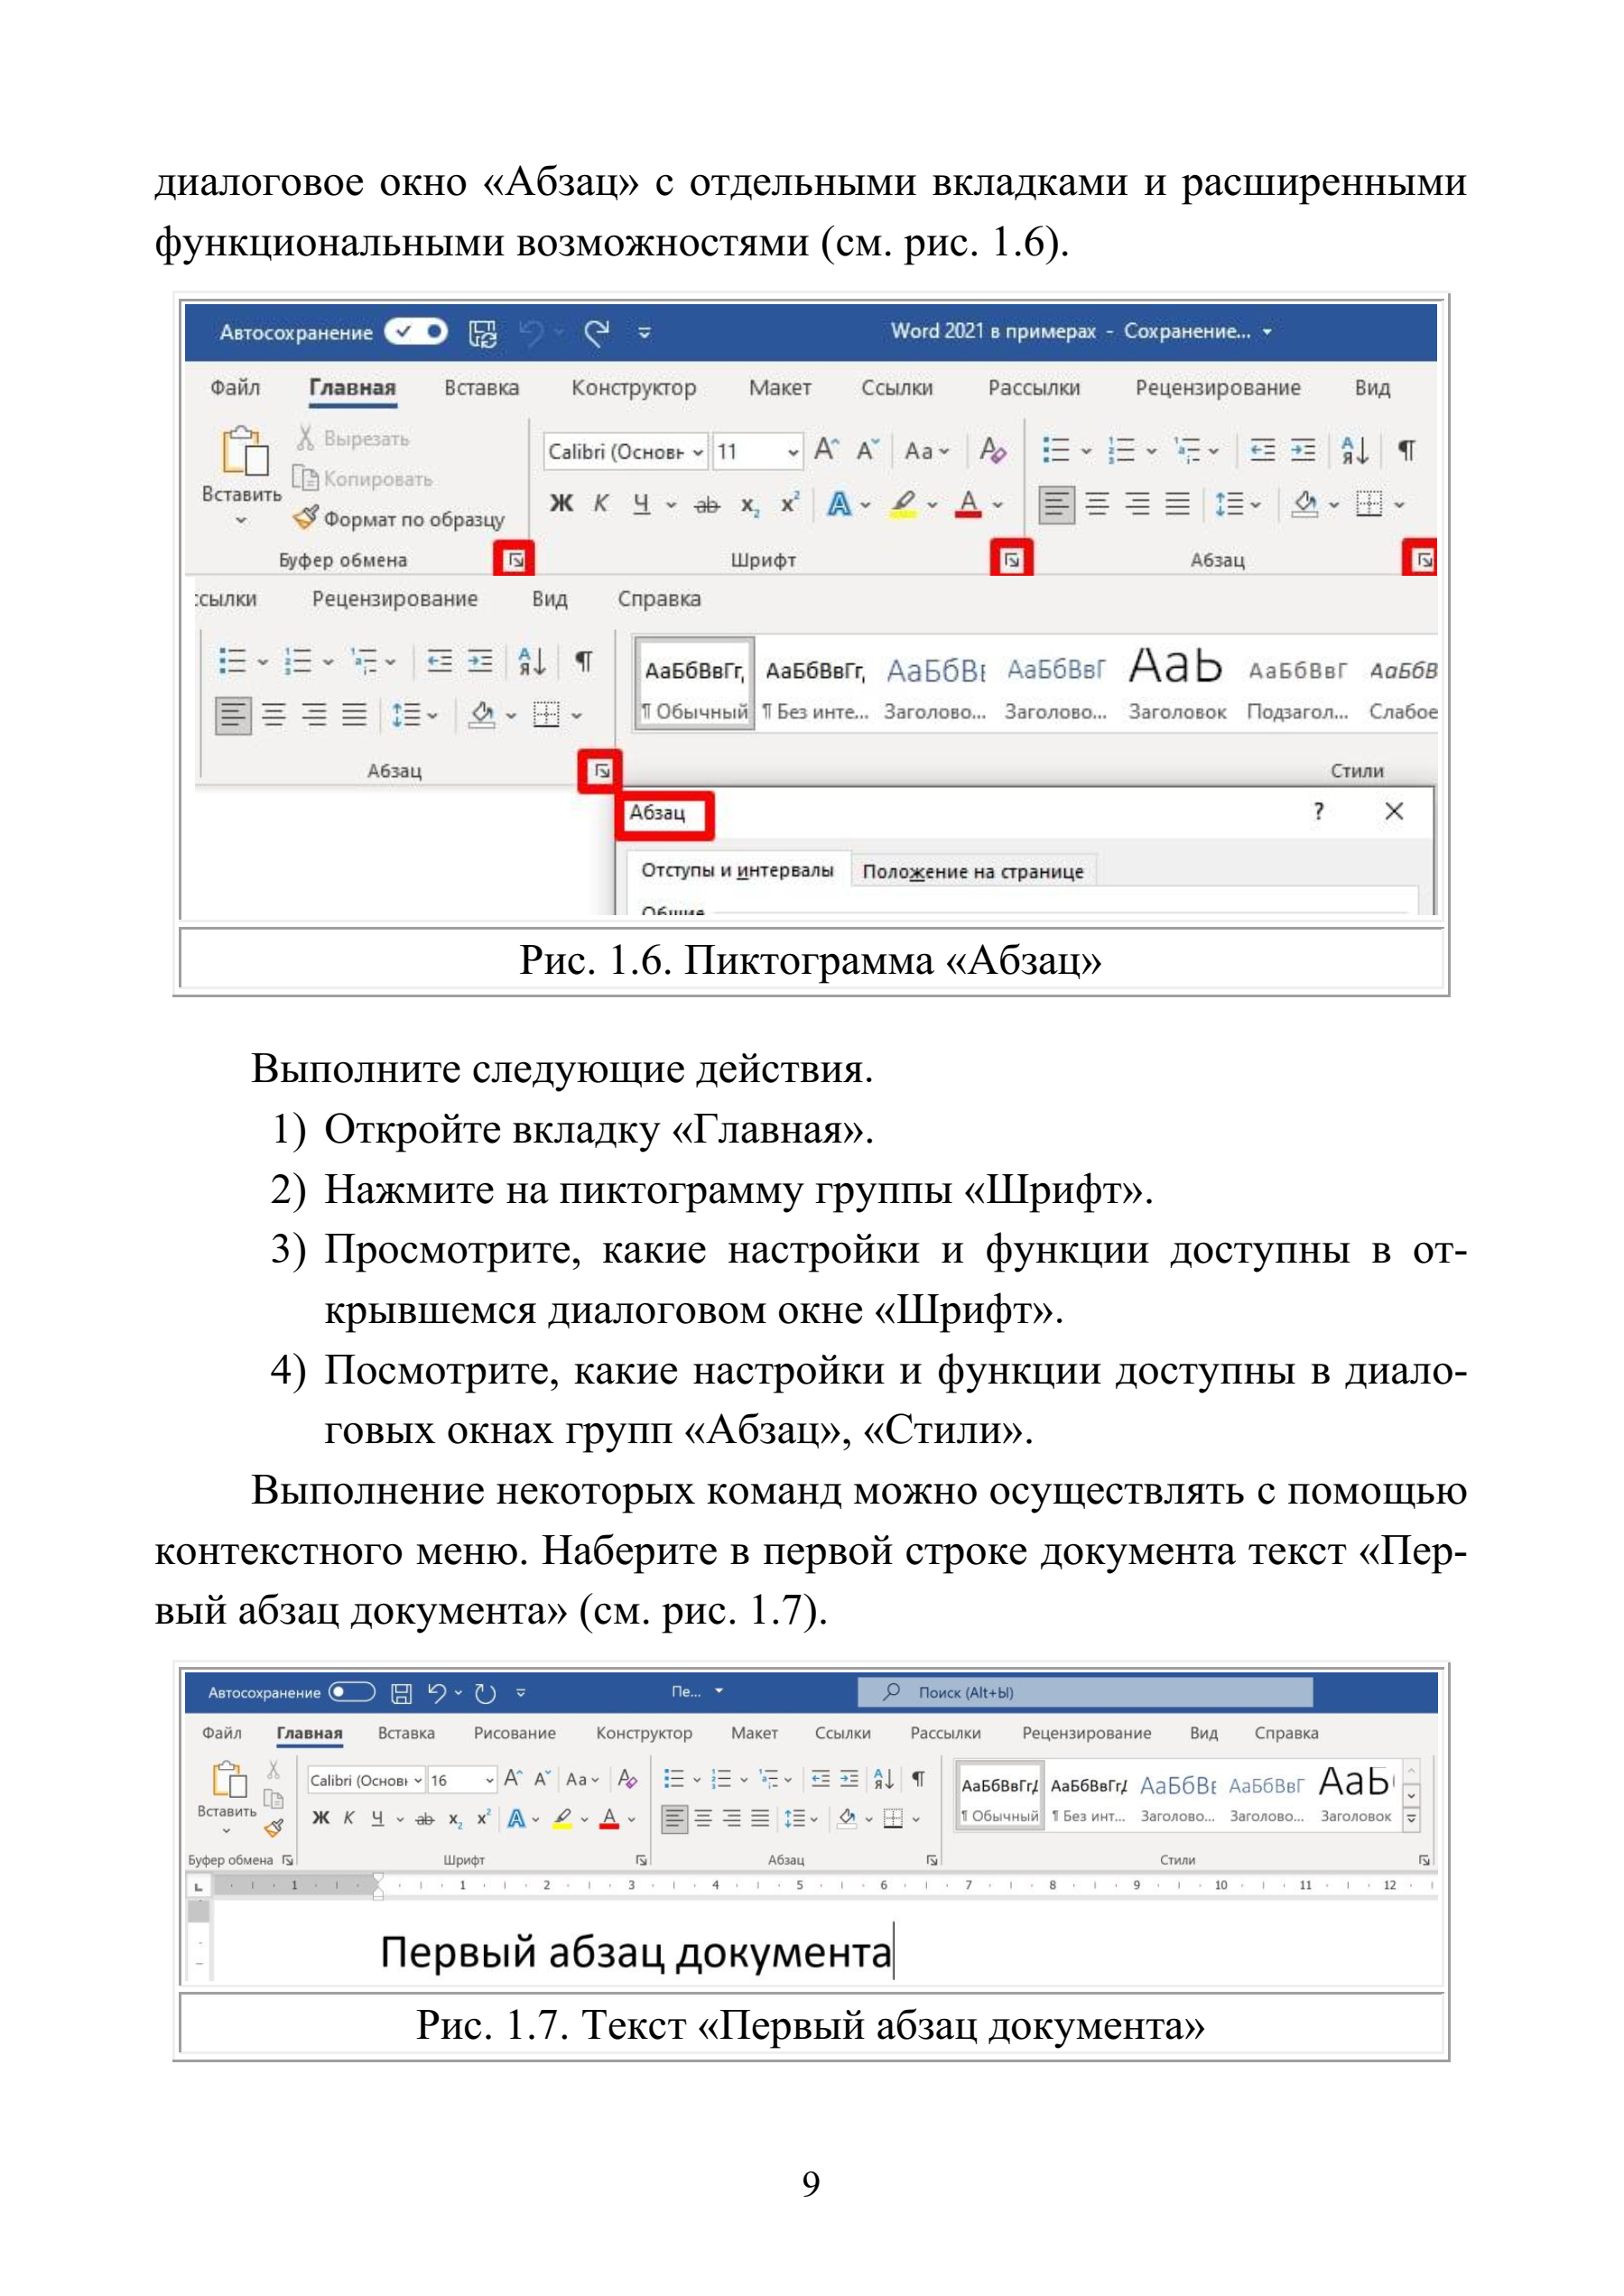Click Копировать copy command
The image size is (1624, 2296).
tap(362, 479)
